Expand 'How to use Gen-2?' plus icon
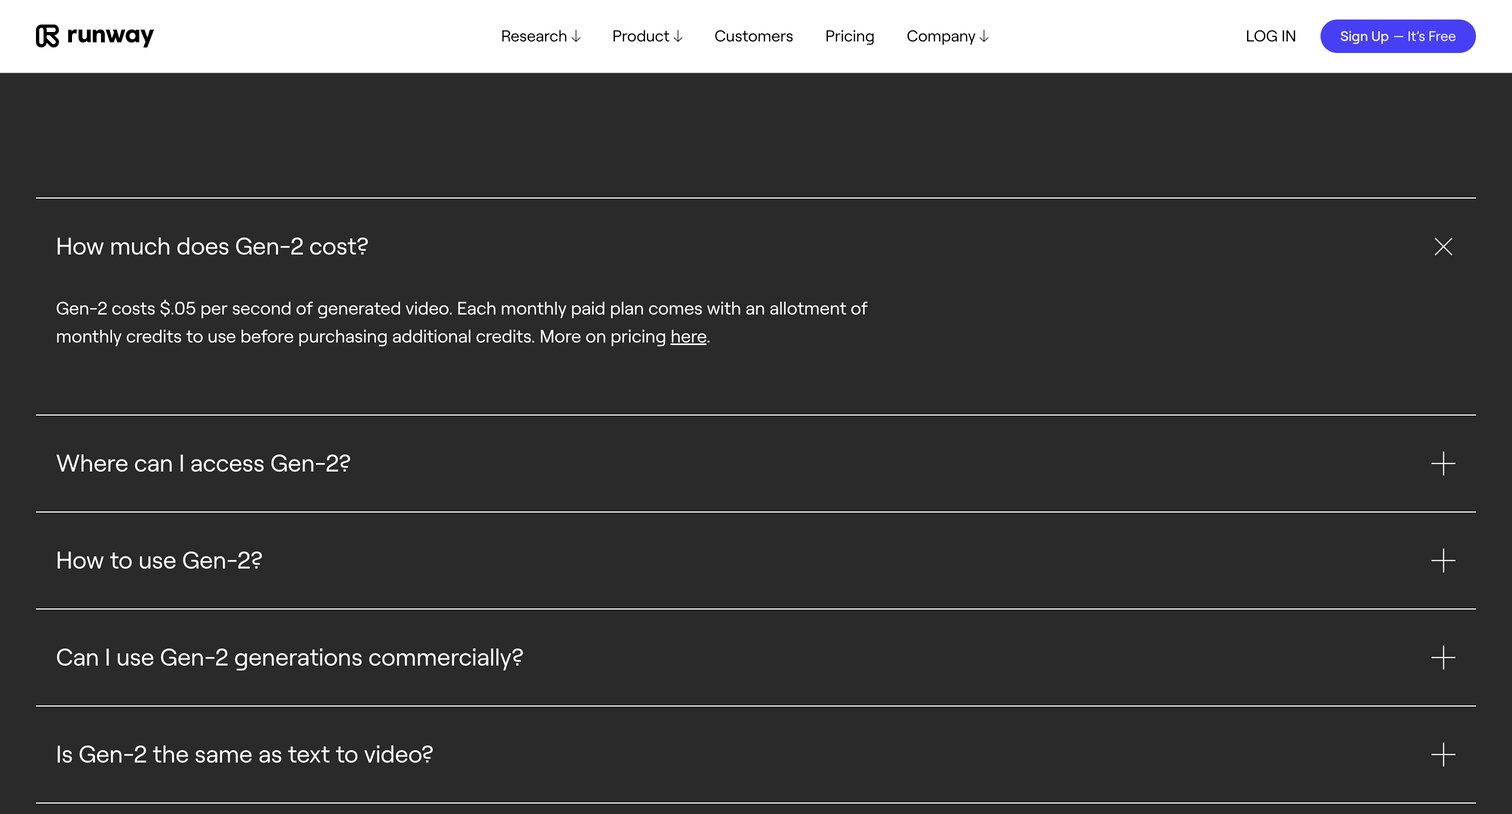Image resolution: width=1512 pixels, height=814 pixels. tap(1443, 561)
